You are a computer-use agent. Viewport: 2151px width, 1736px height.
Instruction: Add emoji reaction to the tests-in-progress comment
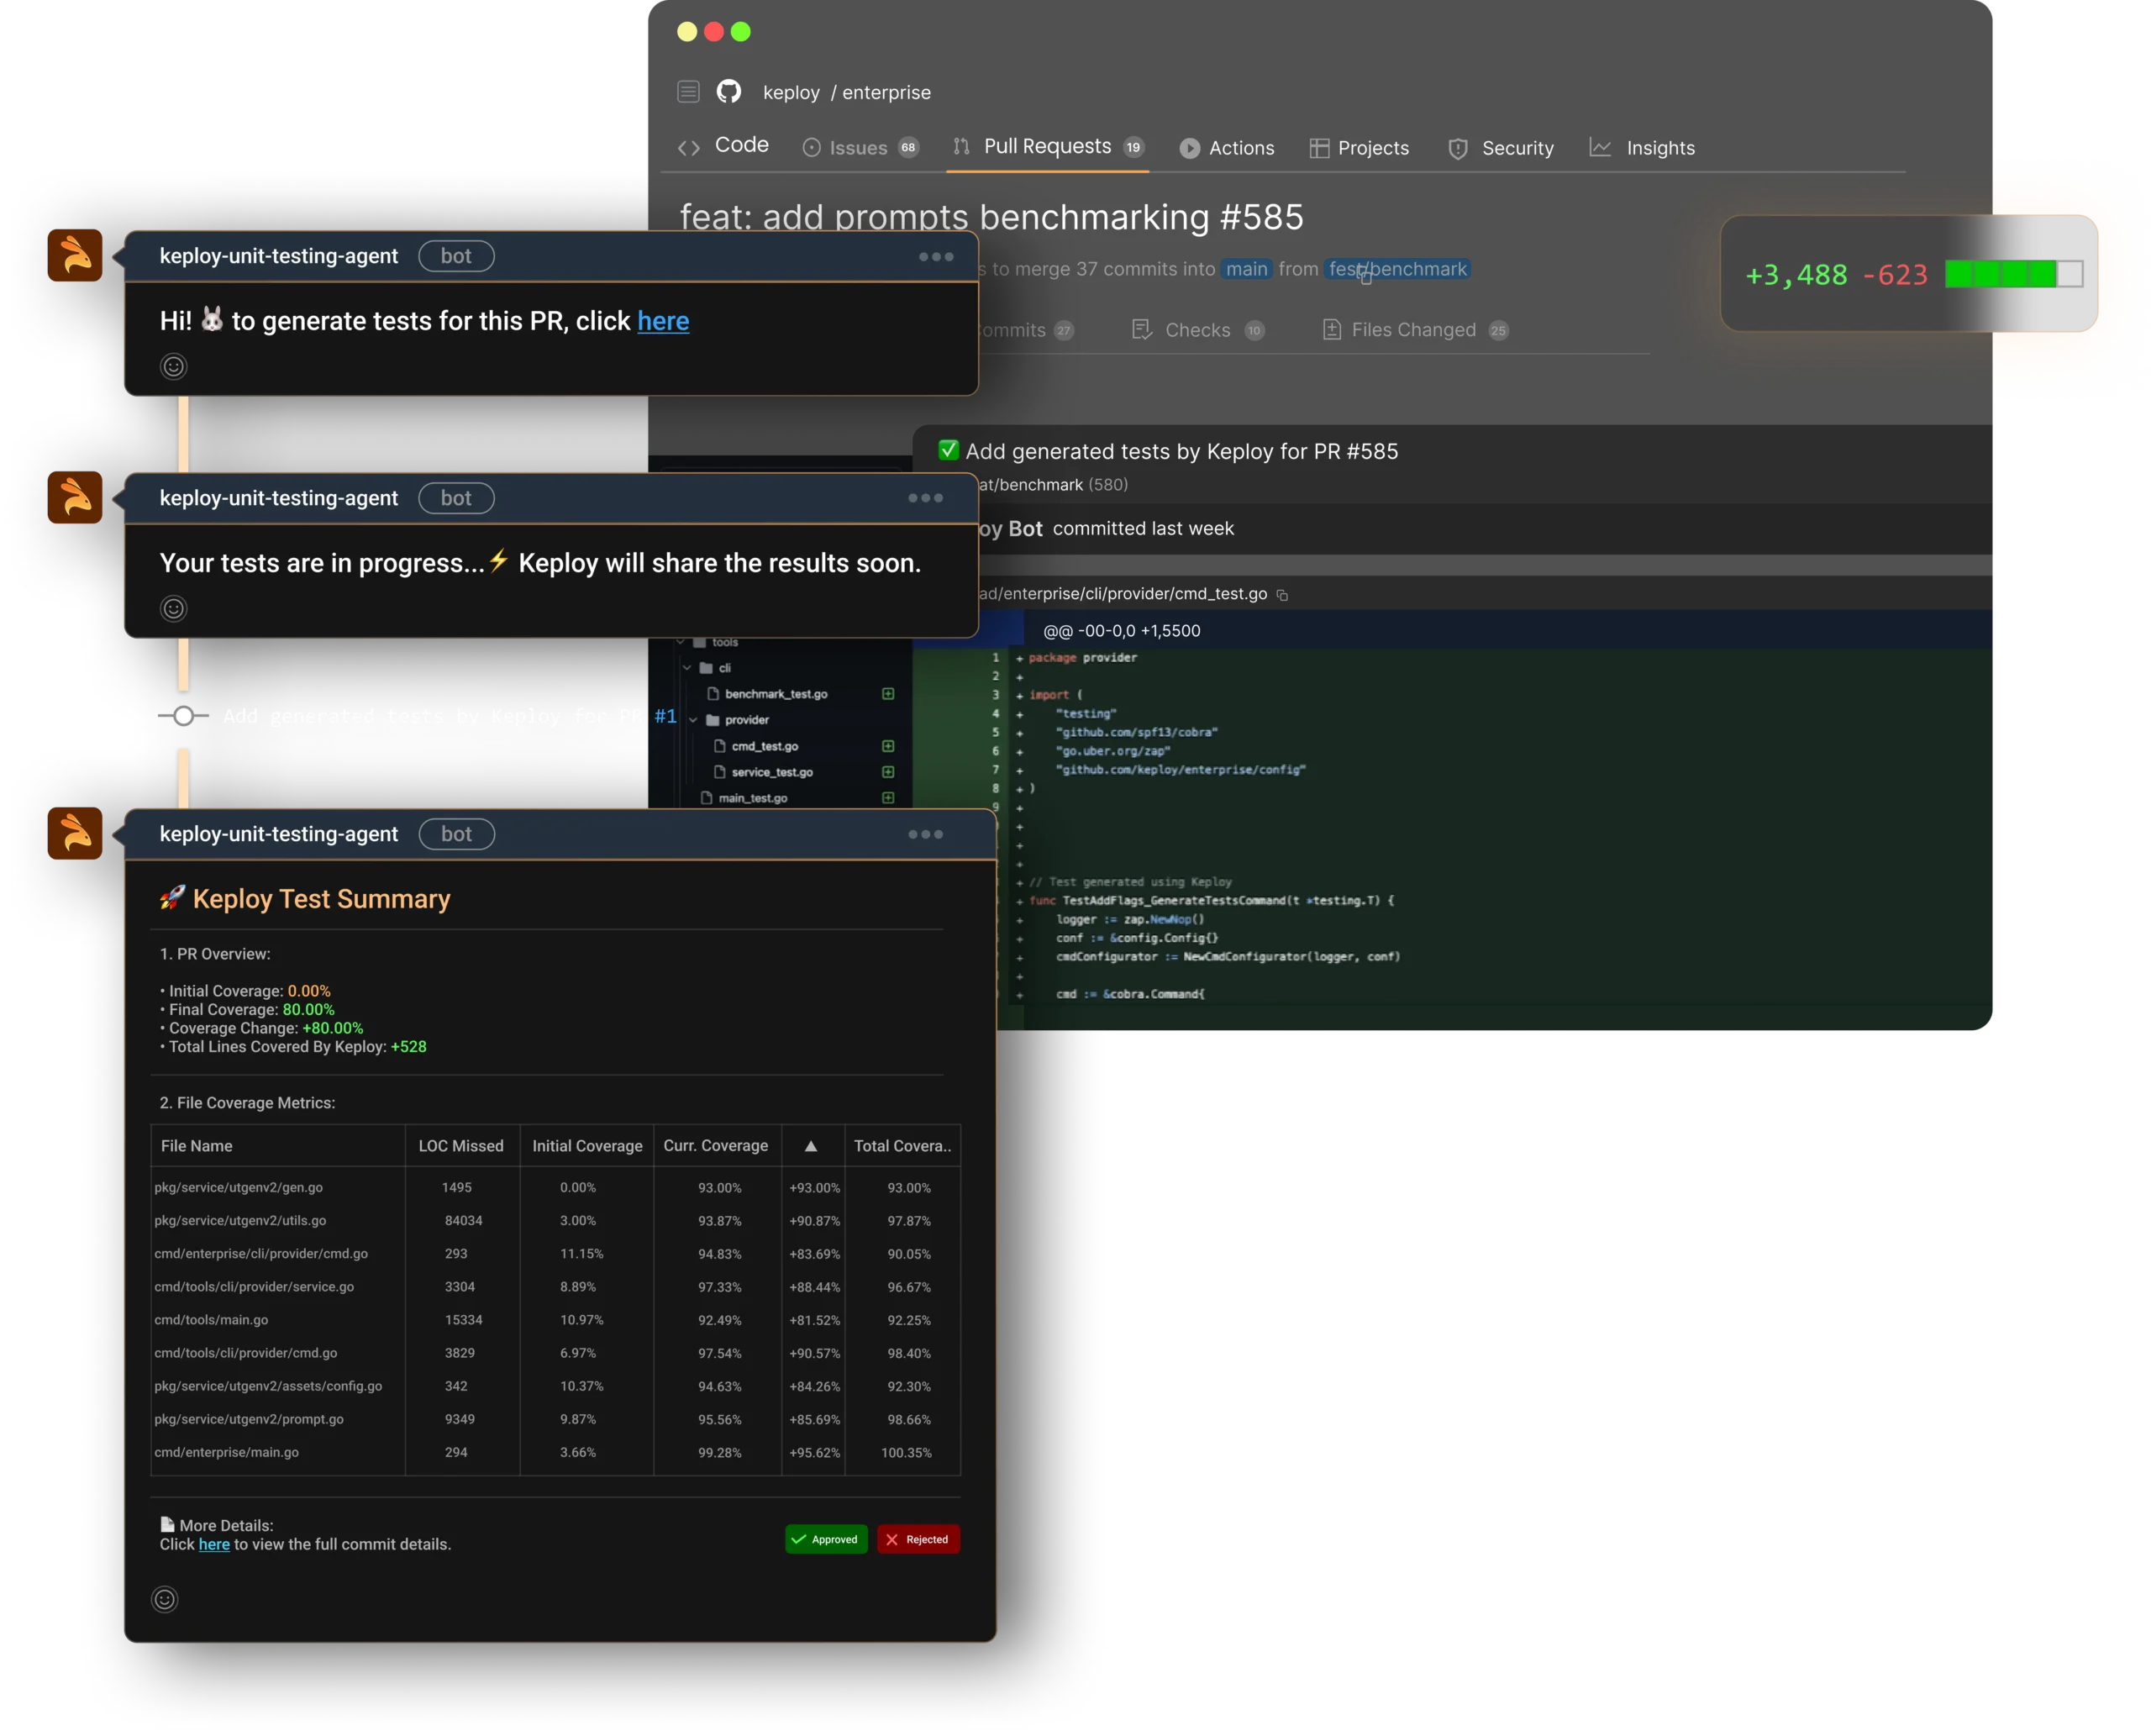click(174, 609)
